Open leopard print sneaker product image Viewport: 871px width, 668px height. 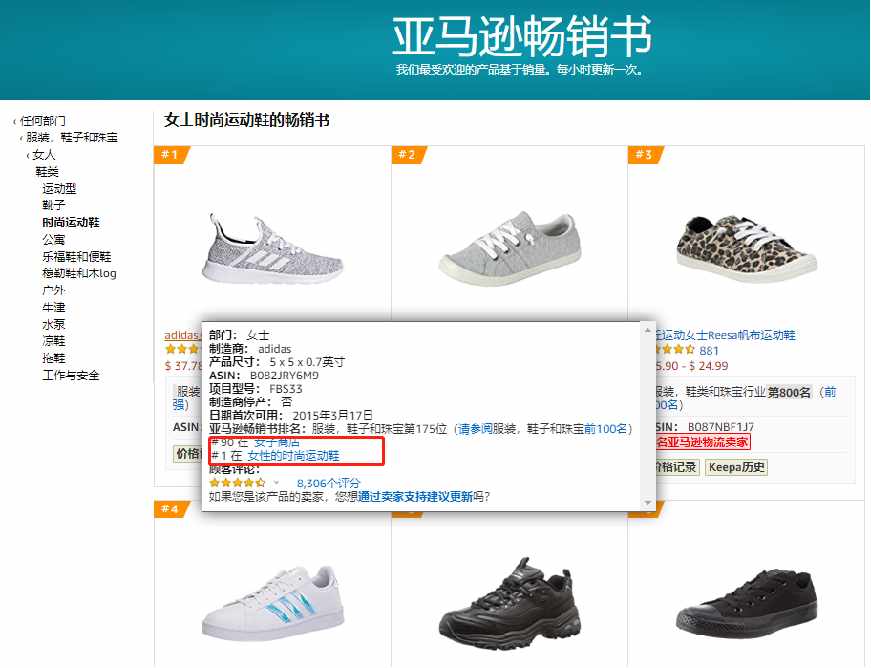(x=745, y=248)
